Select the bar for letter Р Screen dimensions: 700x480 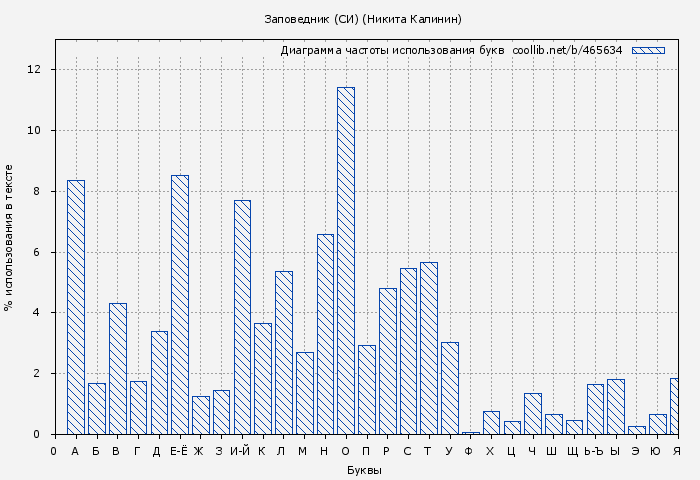tap(388, 361)
